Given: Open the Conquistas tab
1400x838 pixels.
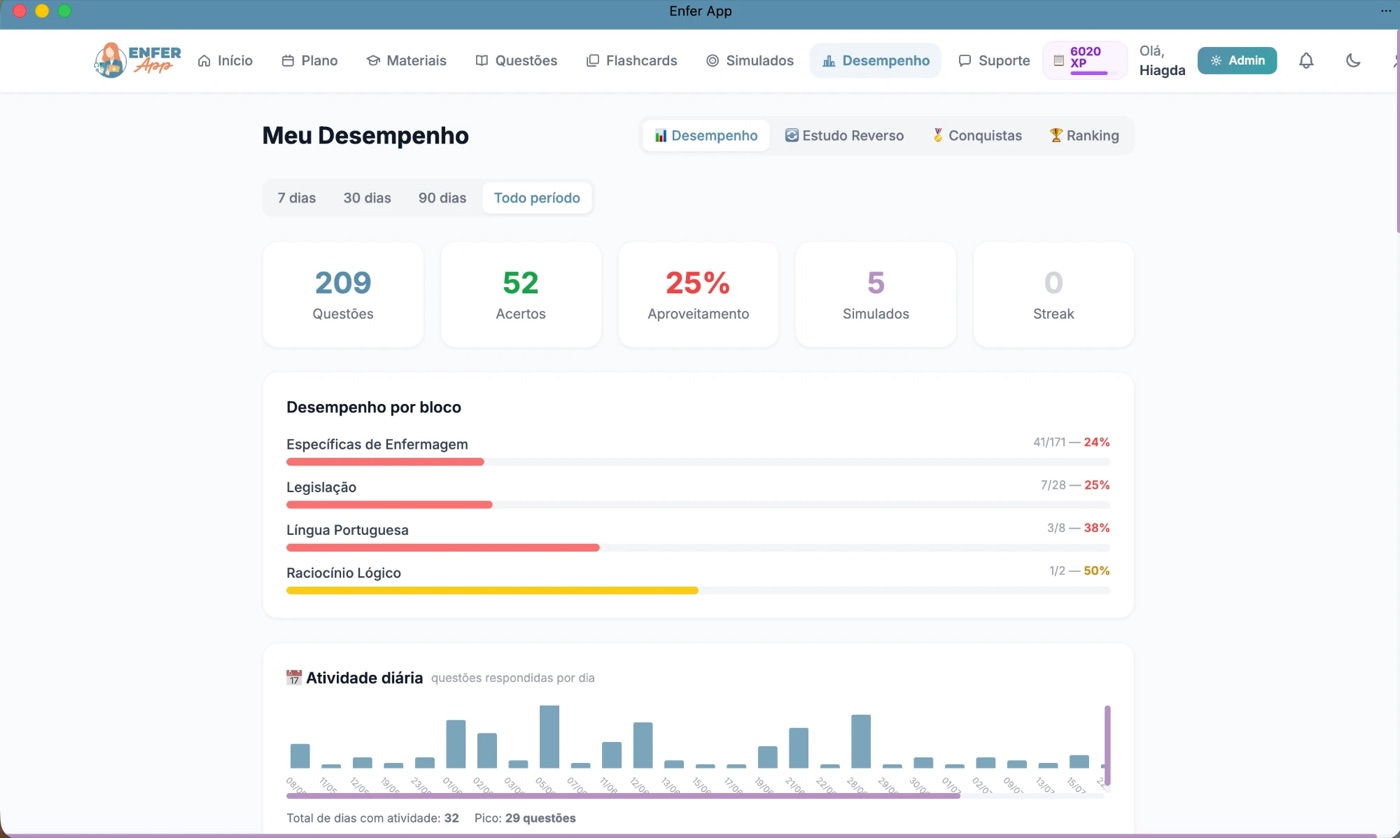Looking at the screenshot, I should [976, 135].
